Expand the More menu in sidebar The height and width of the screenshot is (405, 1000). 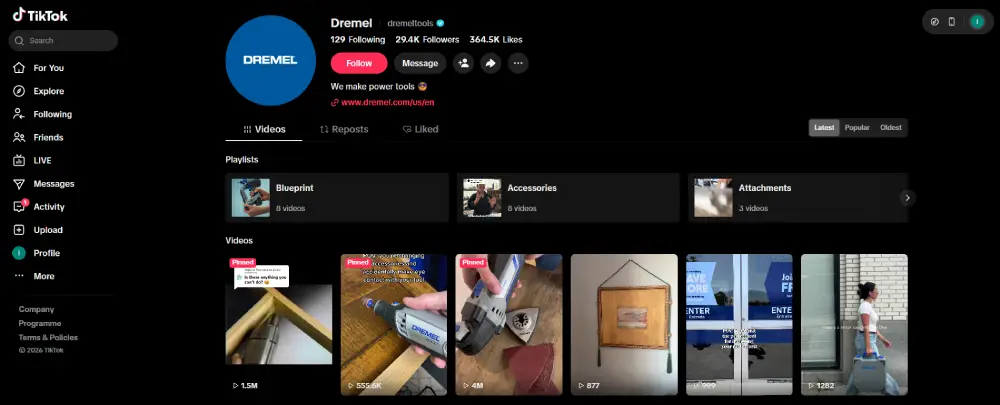tap(34, 276)
